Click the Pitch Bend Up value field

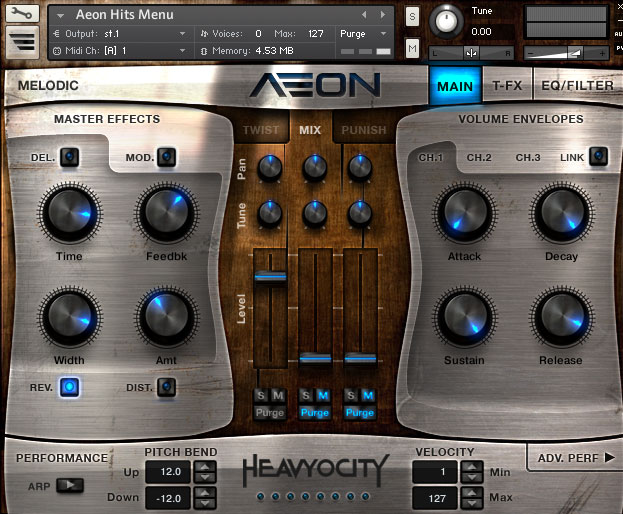169,471
